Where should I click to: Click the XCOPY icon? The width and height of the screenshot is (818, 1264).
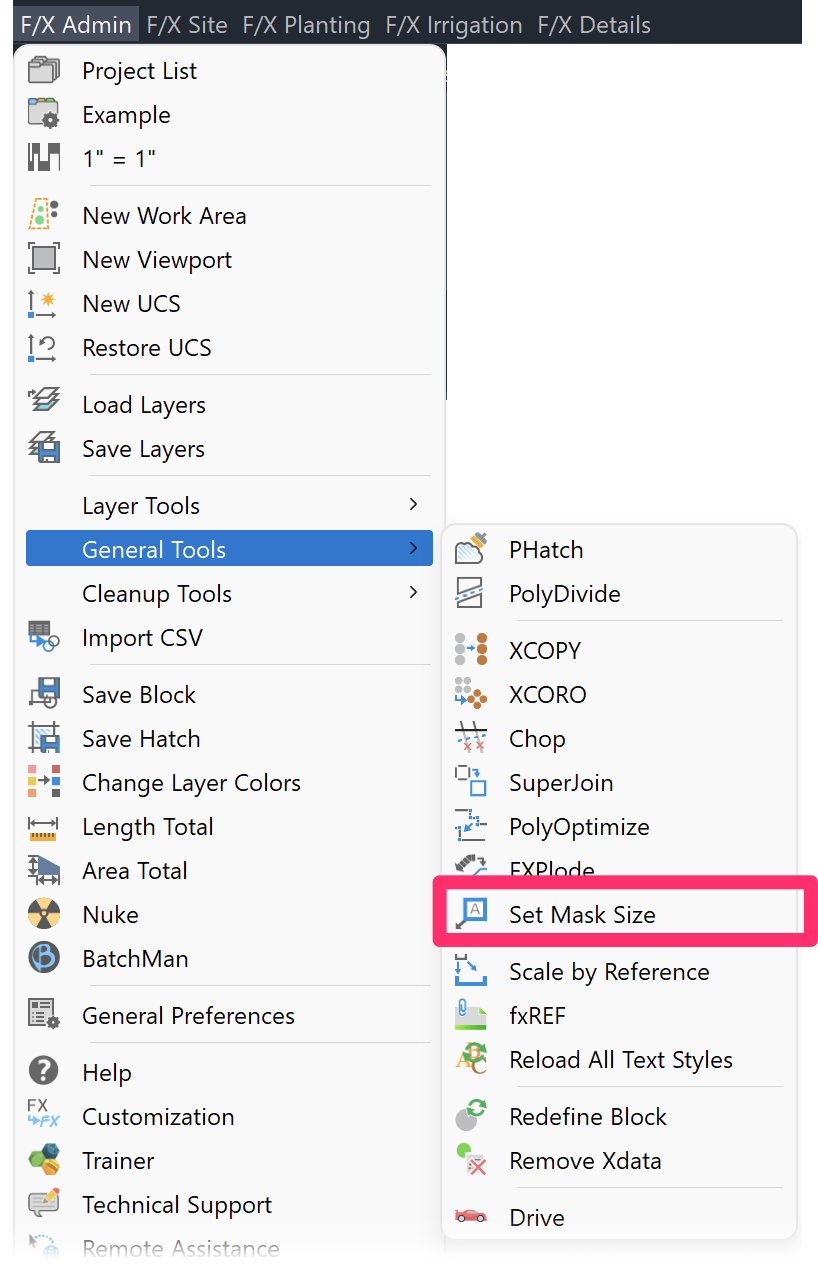click(470, 650)
